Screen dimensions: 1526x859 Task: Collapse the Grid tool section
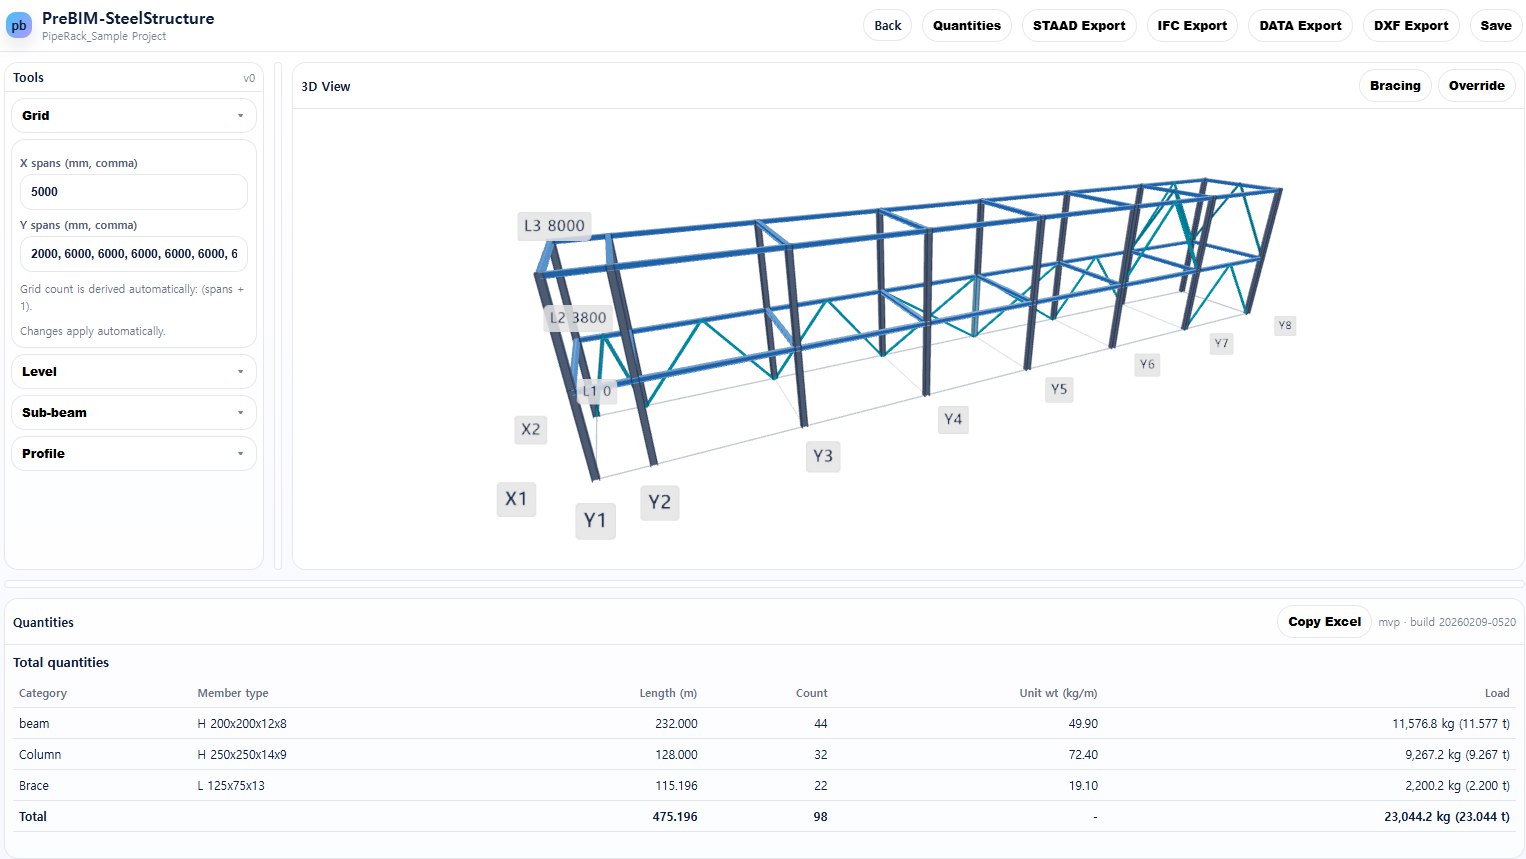pyautogui.click(x=133, y=115)
